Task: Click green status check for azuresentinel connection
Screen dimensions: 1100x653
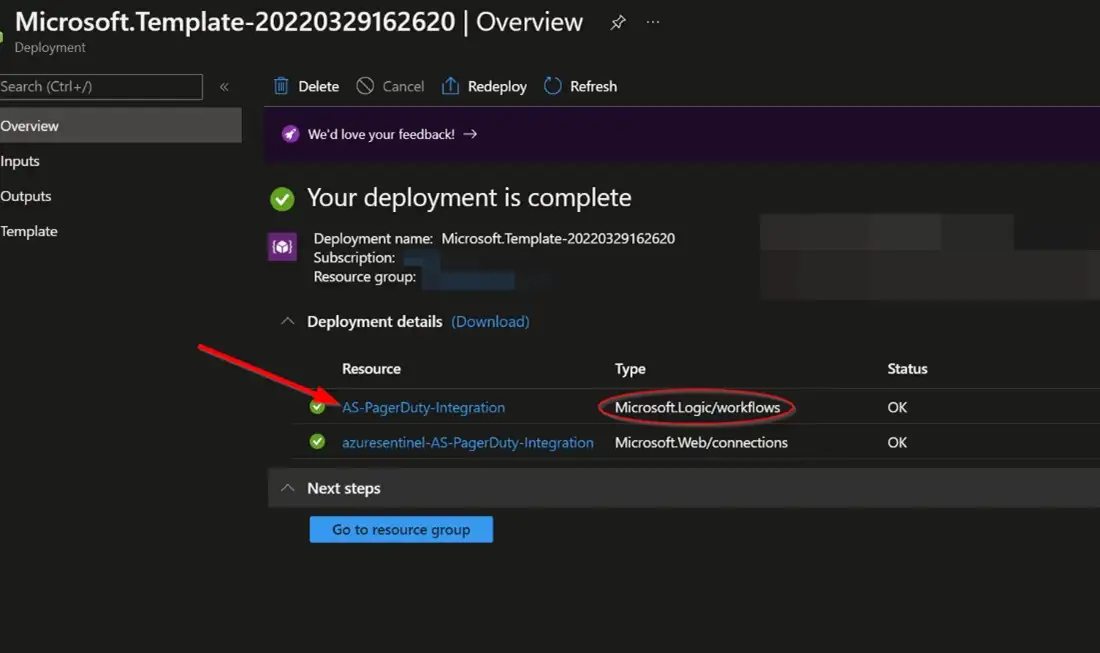Action: (x=317, y=442)
